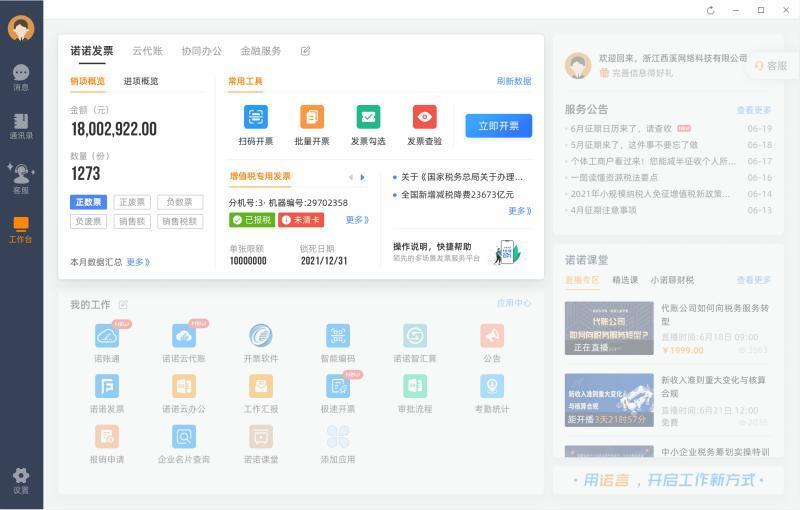This screenshot has height=510, width=800.
Task: Click 查看更多 in 服务公告
Action: [x=754, y=110]
